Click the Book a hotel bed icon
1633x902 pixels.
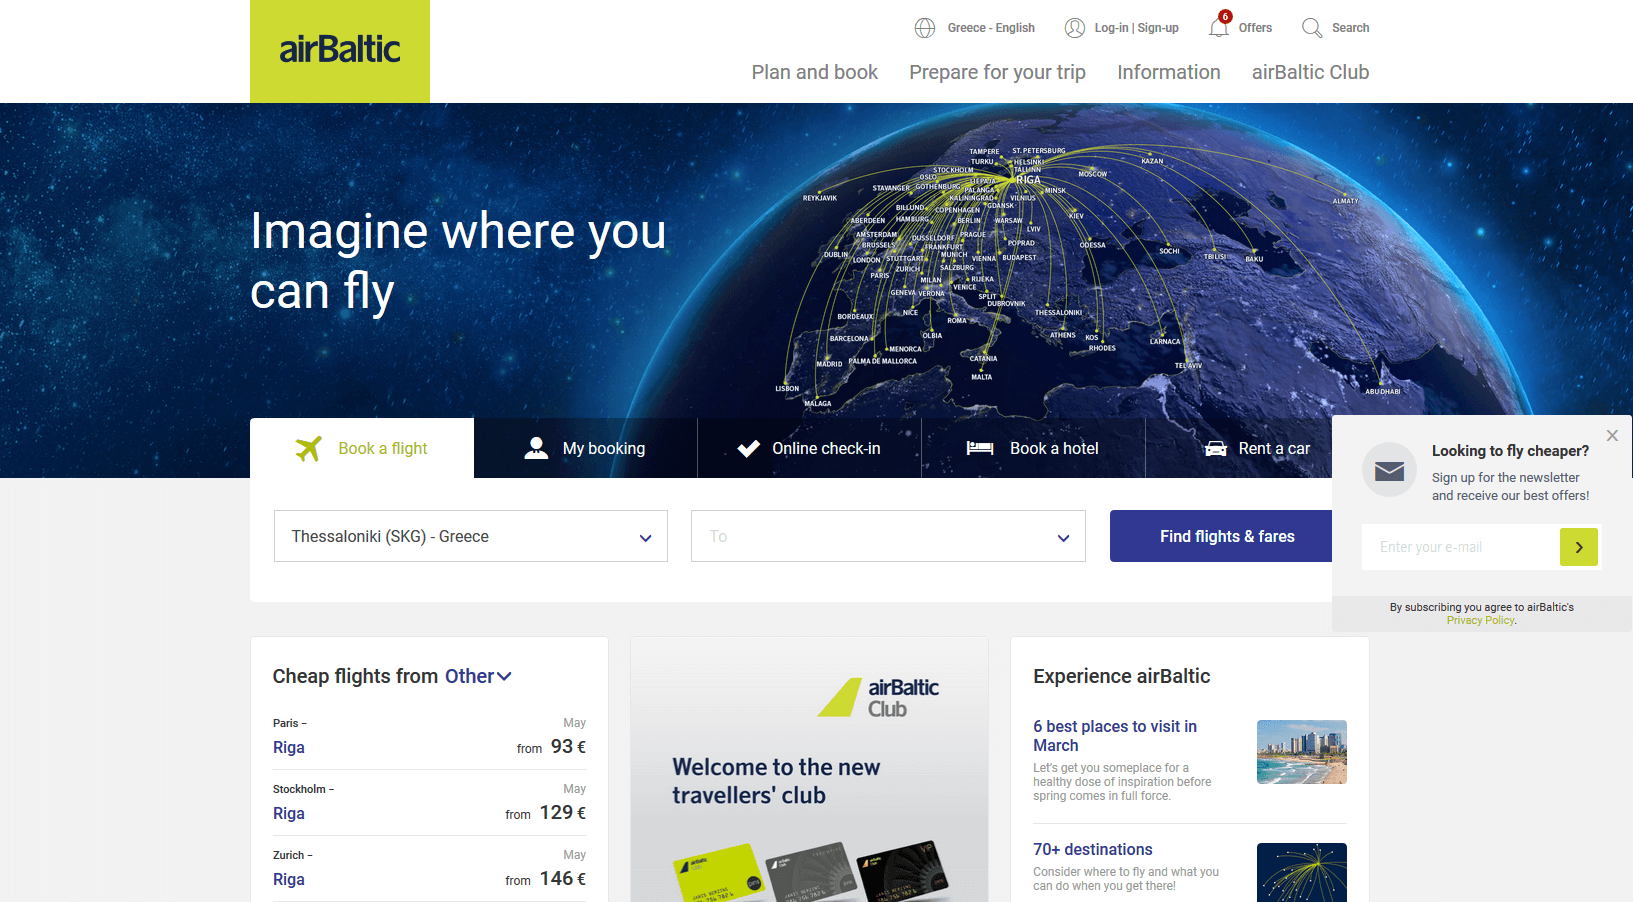[980, 448]
